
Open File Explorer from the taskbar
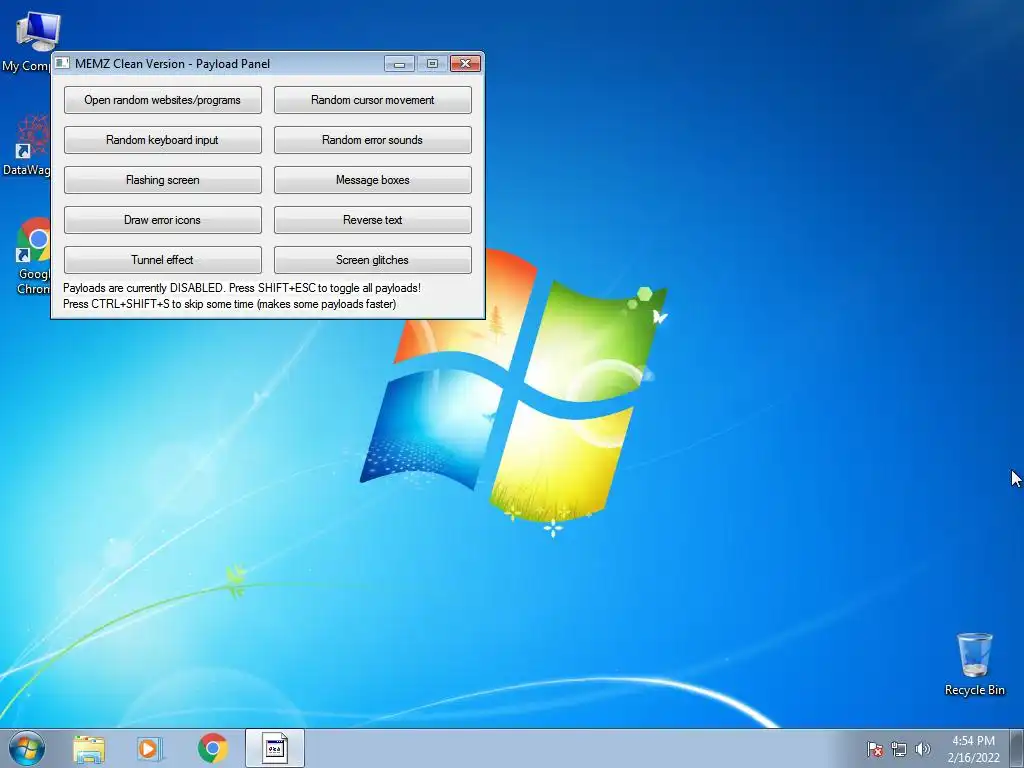click(89, 748)
